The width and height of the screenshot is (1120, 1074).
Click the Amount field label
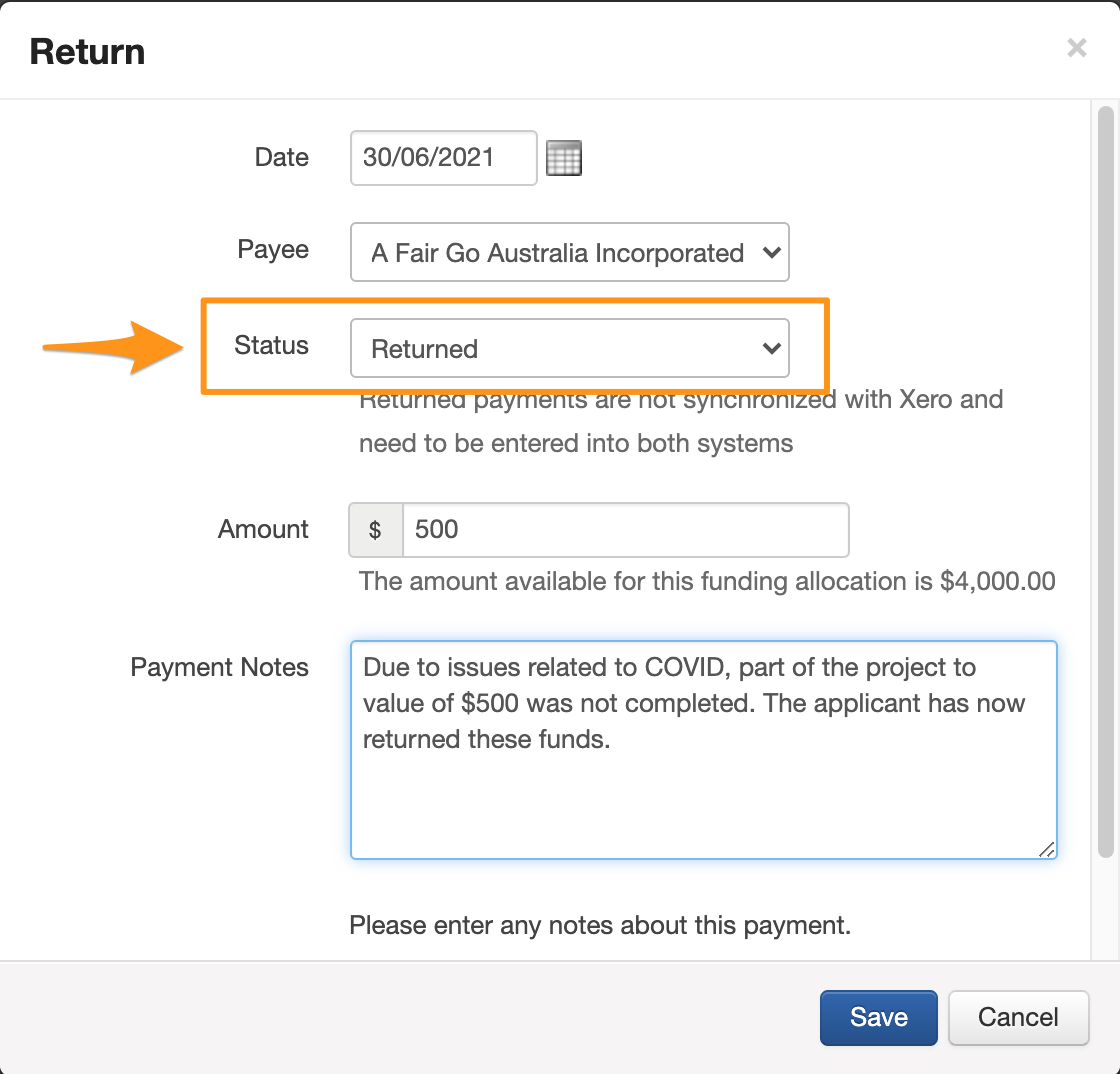(263, 529)
